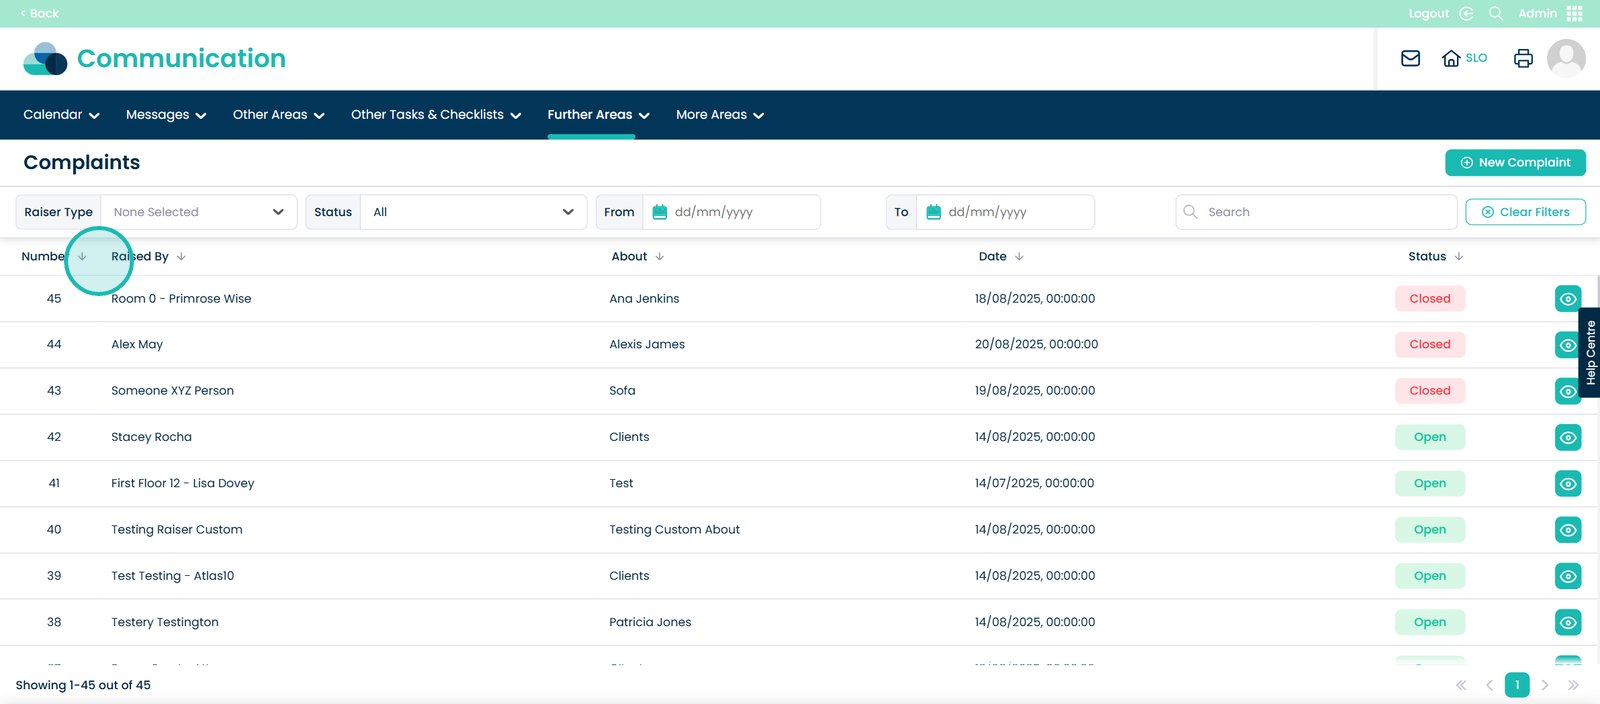View complaint 45 using eye icon
The image size is (1600, 704).
[1568, 299]
